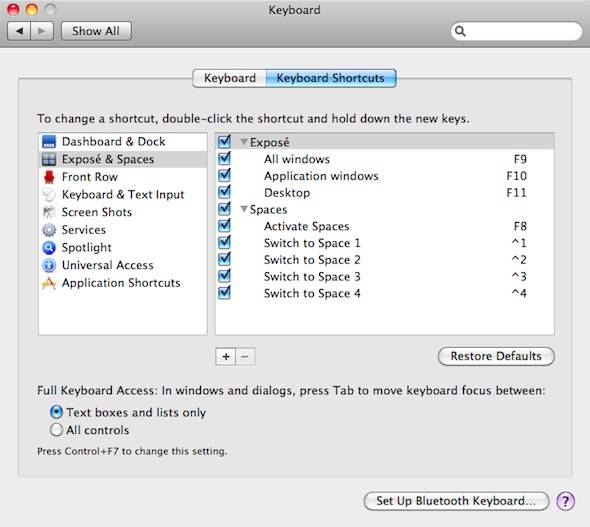Select Universal Access category label

108,265
